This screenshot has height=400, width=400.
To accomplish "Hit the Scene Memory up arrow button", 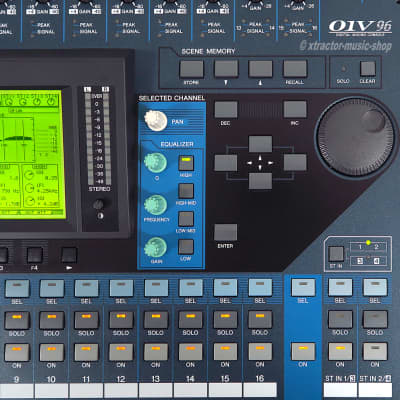I will [x=261, y=69].
